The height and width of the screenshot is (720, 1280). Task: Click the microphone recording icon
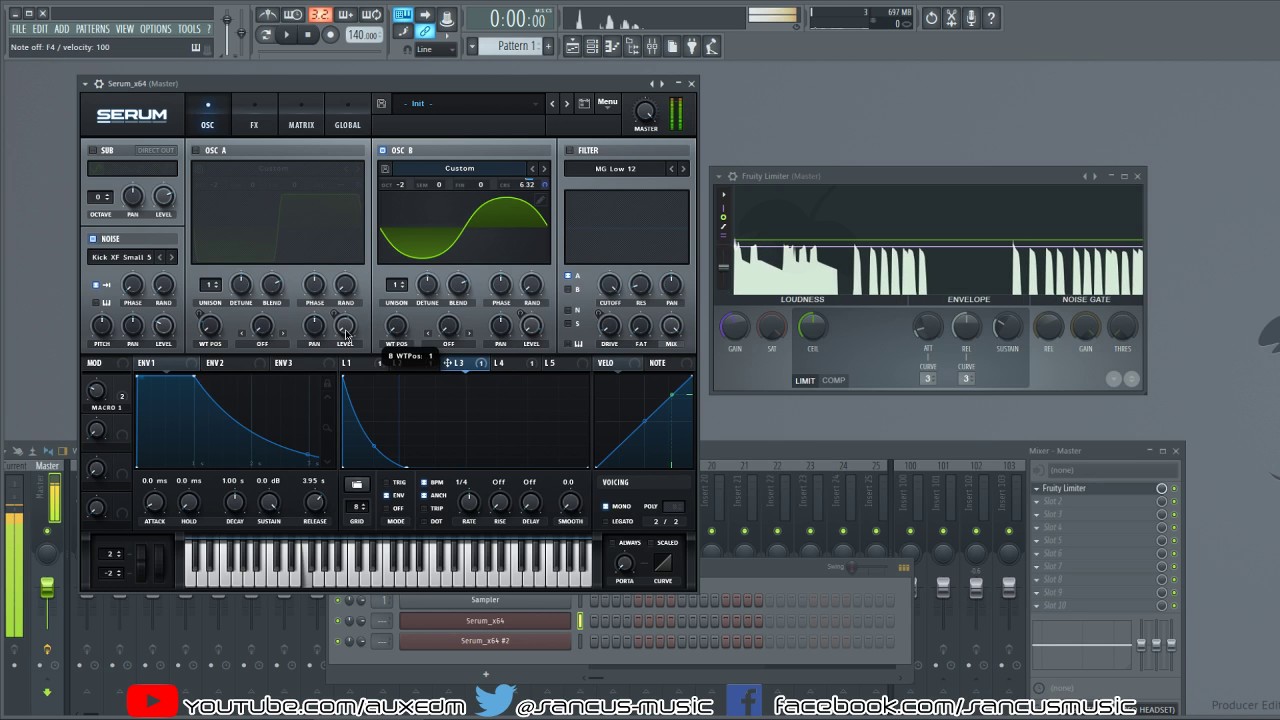coord(971,18)
